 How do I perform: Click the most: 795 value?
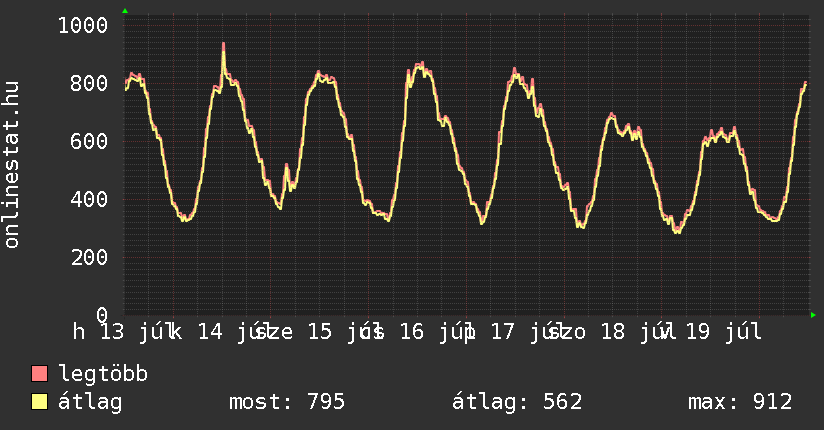[287, 402]
